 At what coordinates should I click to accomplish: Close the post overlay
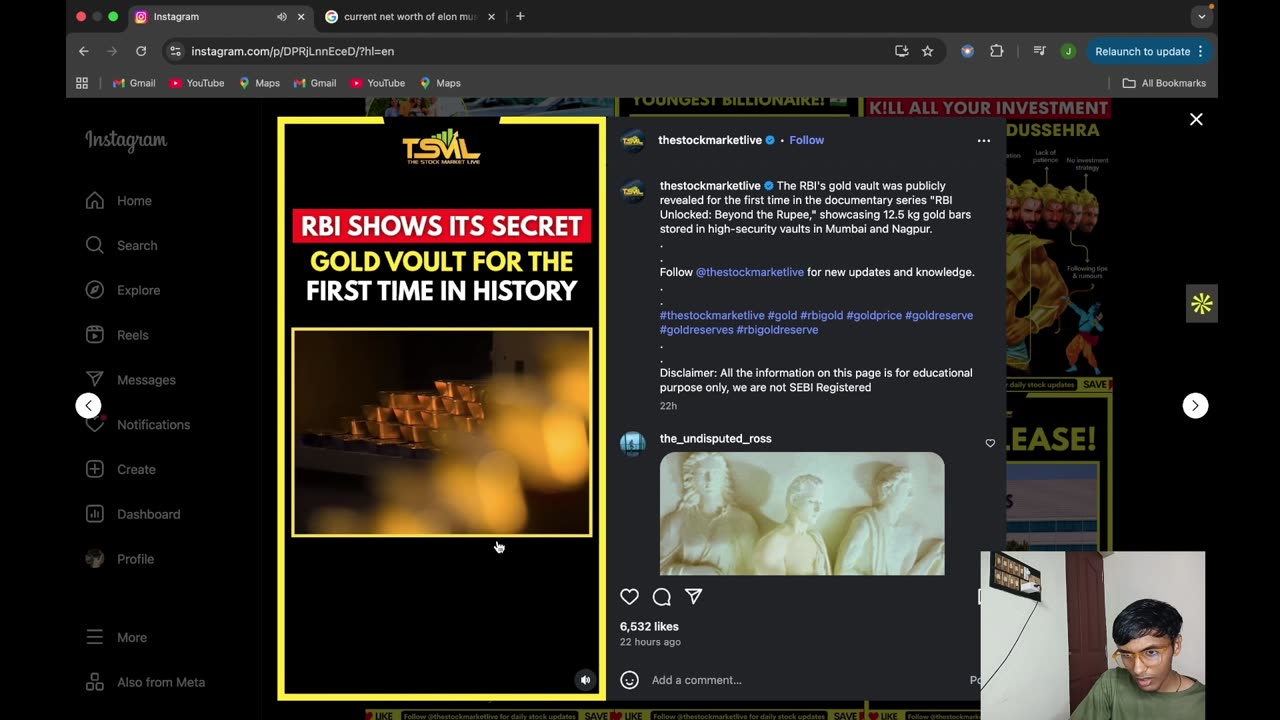(x=1196, y=119)
